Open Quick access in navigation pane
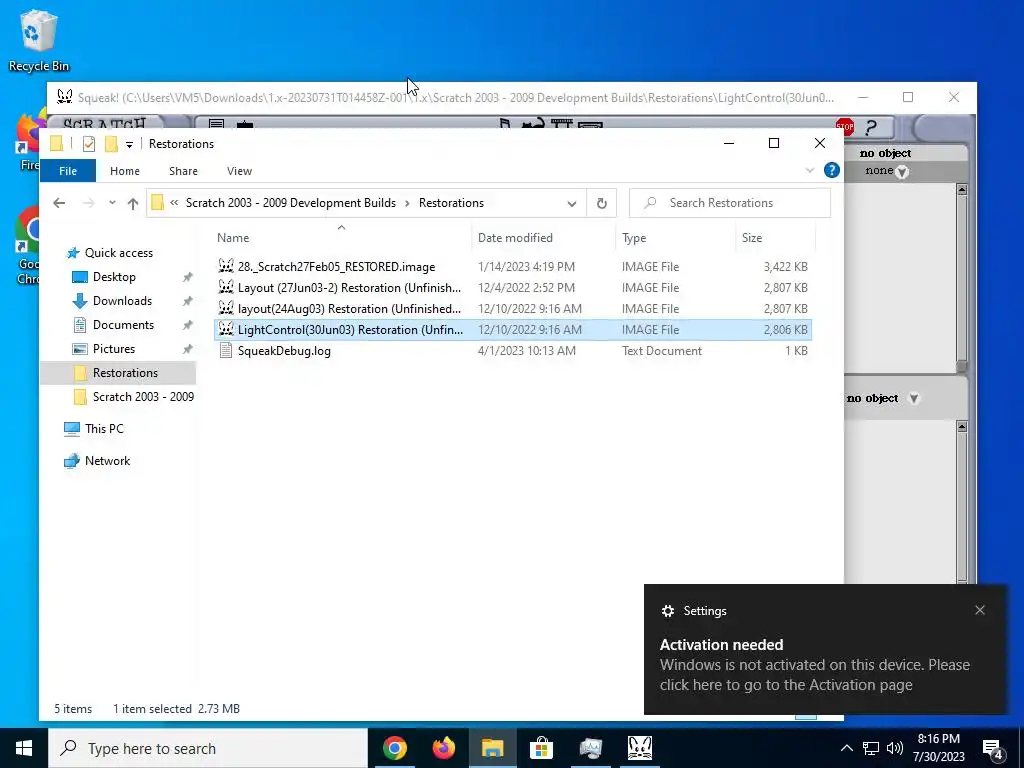The width and height of the screenshot is (1024, 768). point(119,253)
